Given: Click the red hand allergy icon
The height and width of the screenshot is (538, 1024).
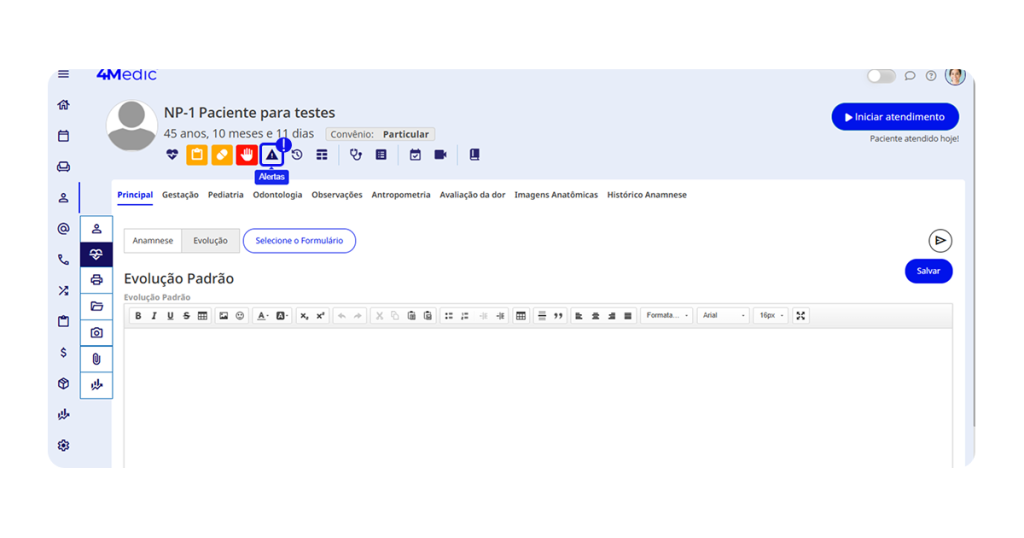Looking at the screenshot, I should coord(247,155).
